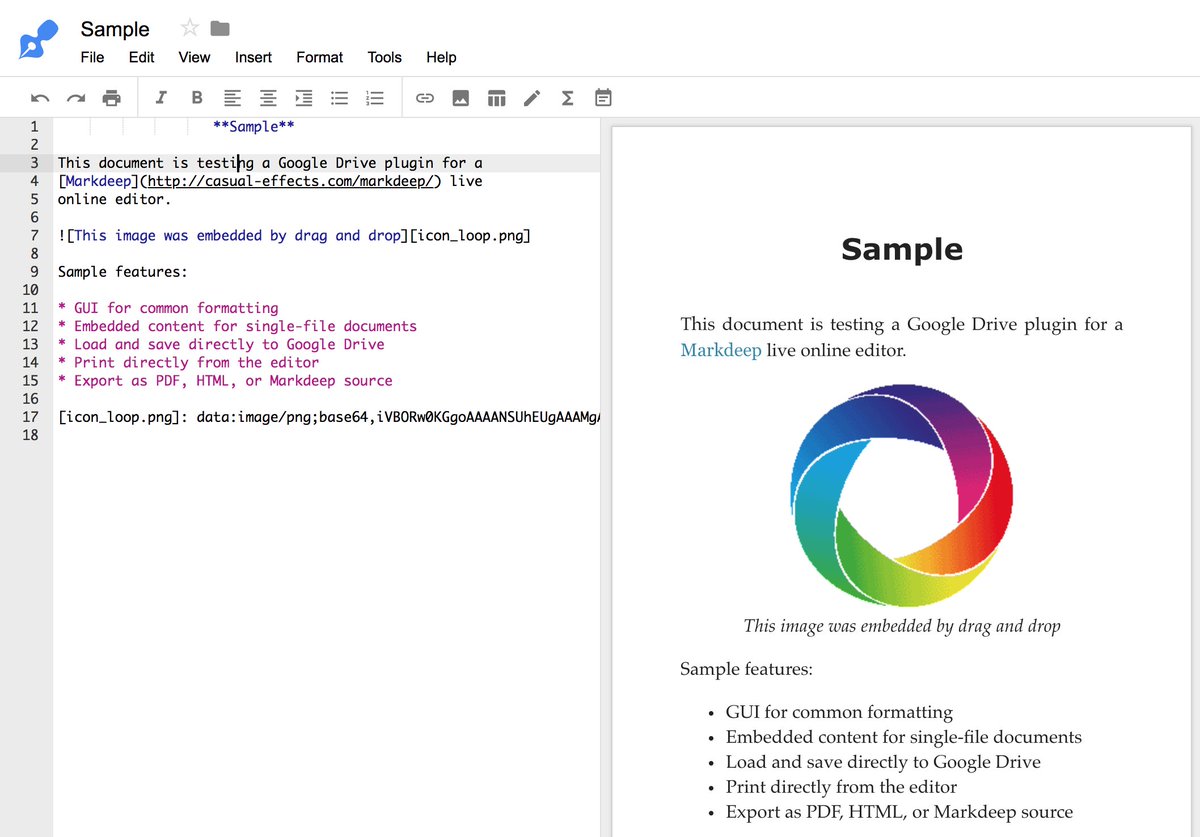The image size is (1200, 837).
Task: Click the italic image caption in the preview
Action: coord(902,626)
